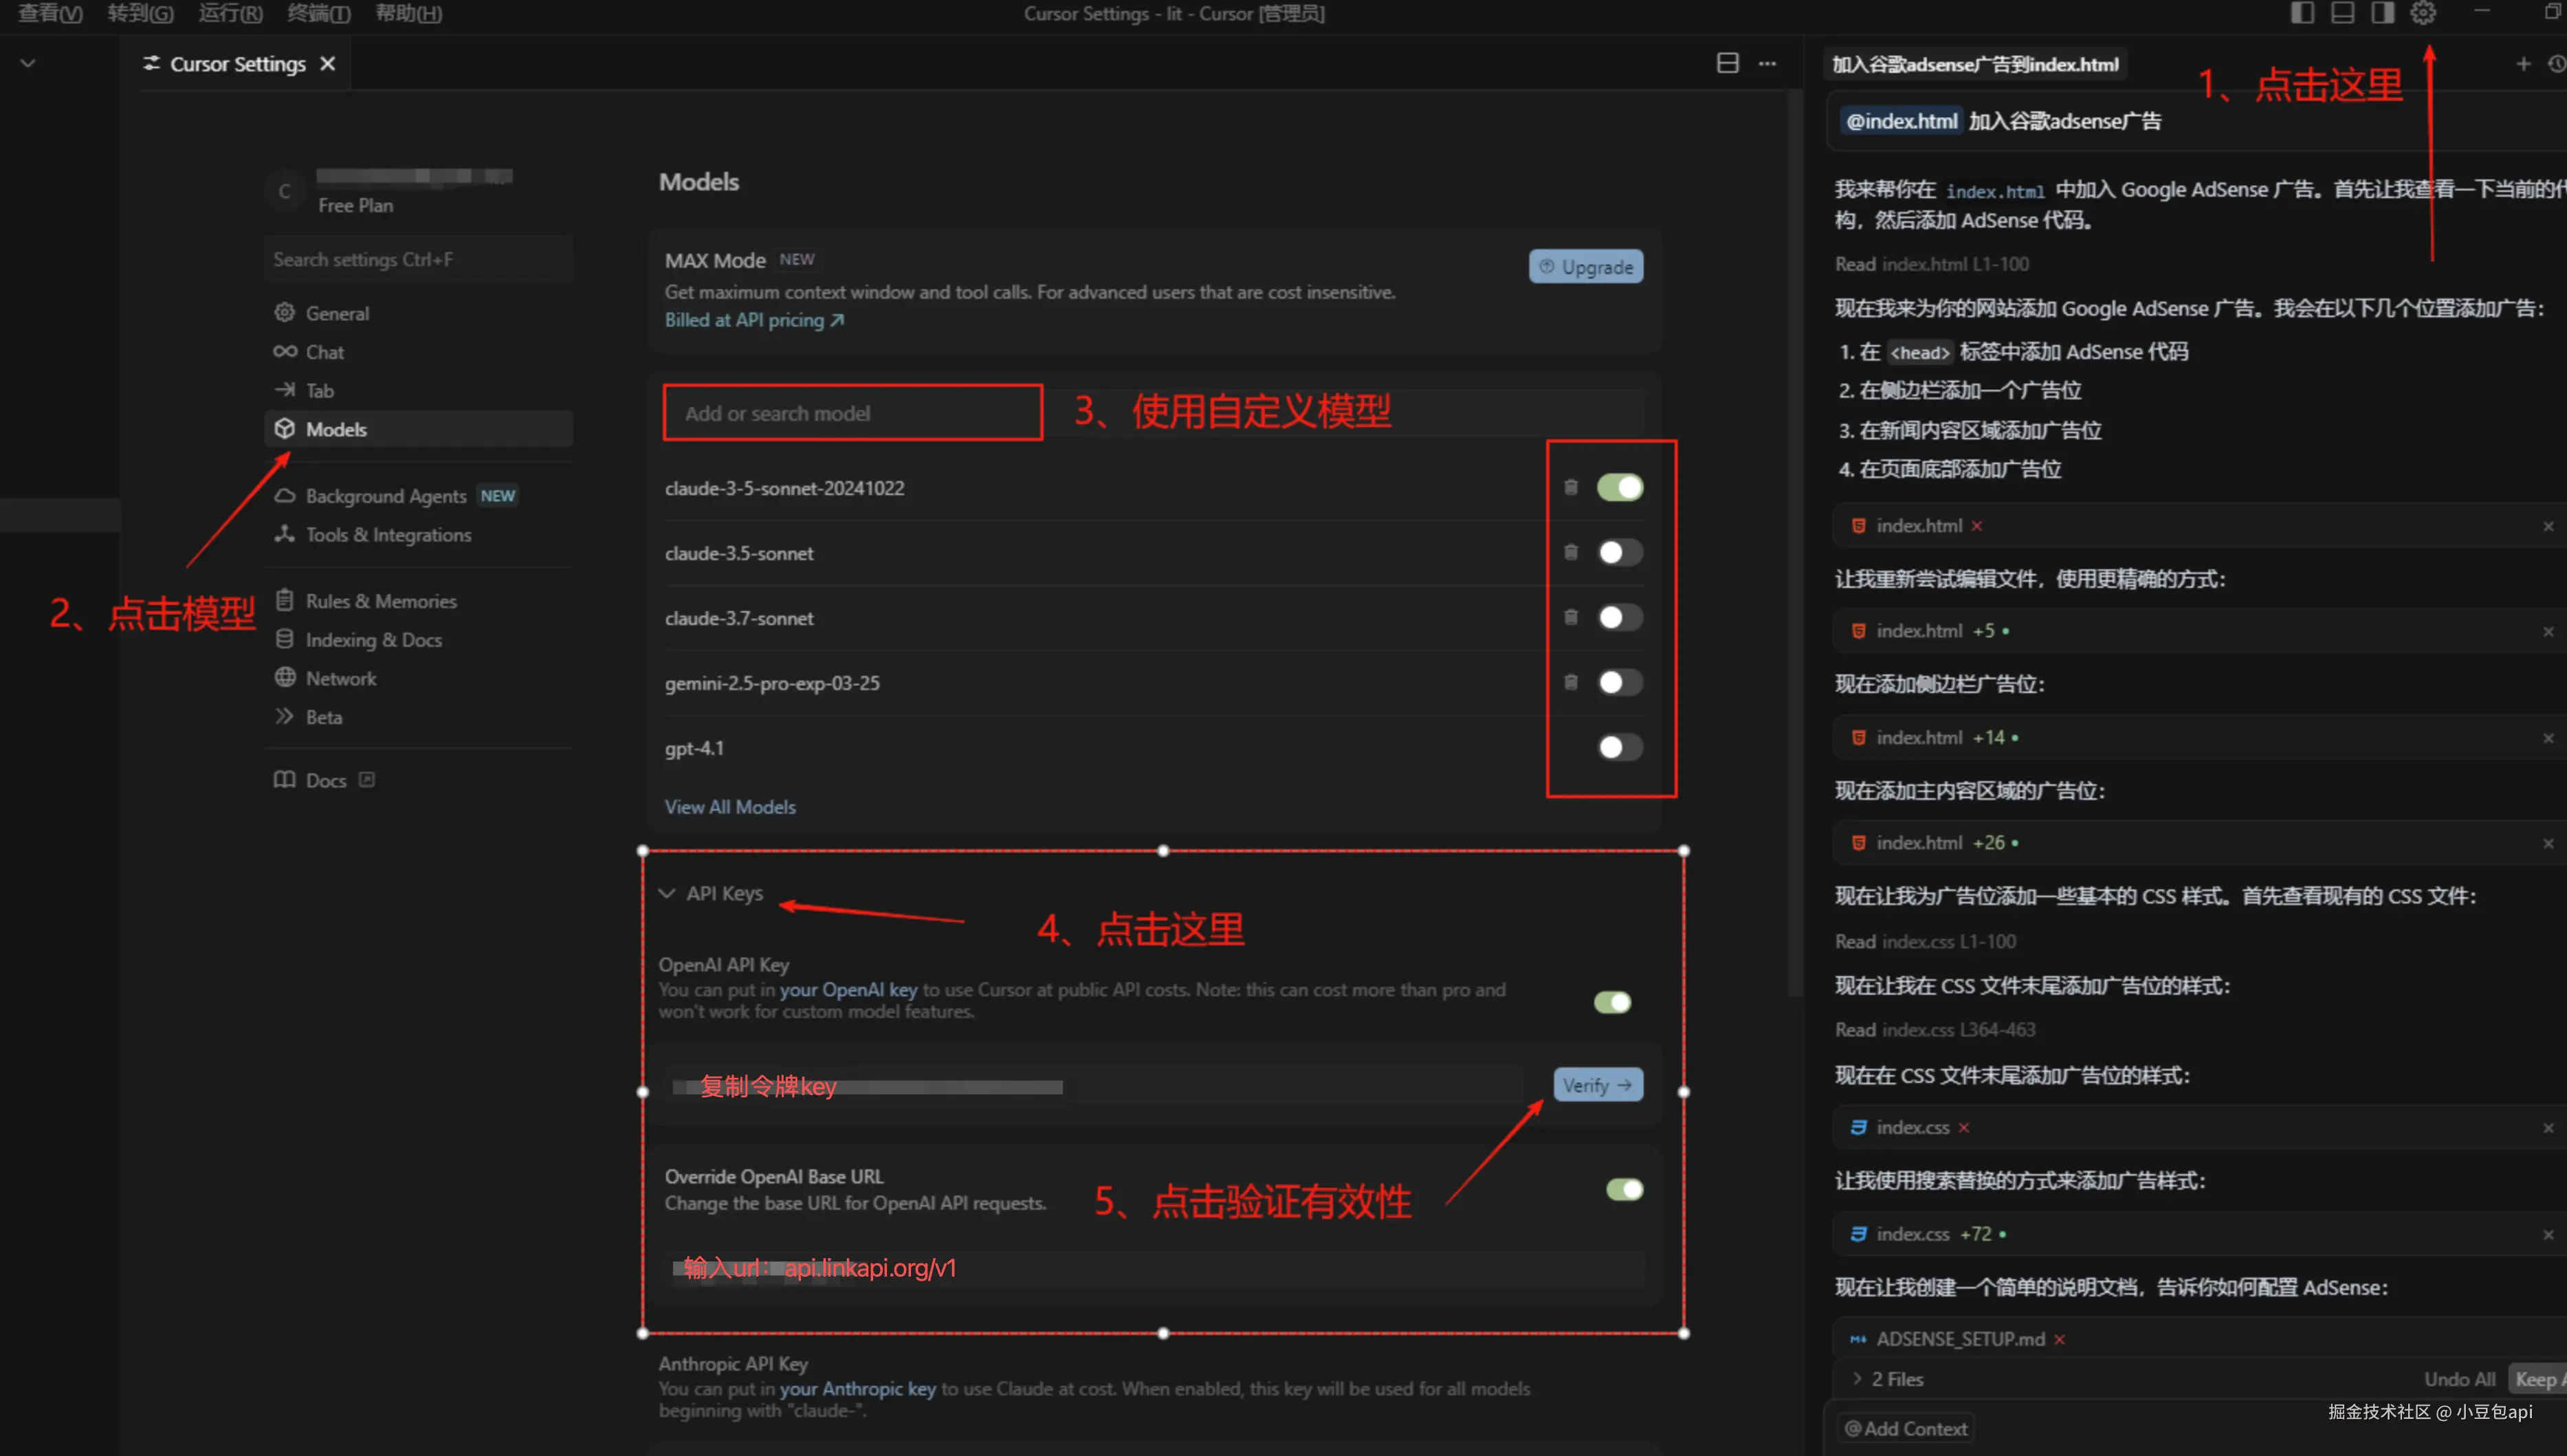2567x1456 pixels.
Task: Open the View All Models link
Action: tap(730, 807)
